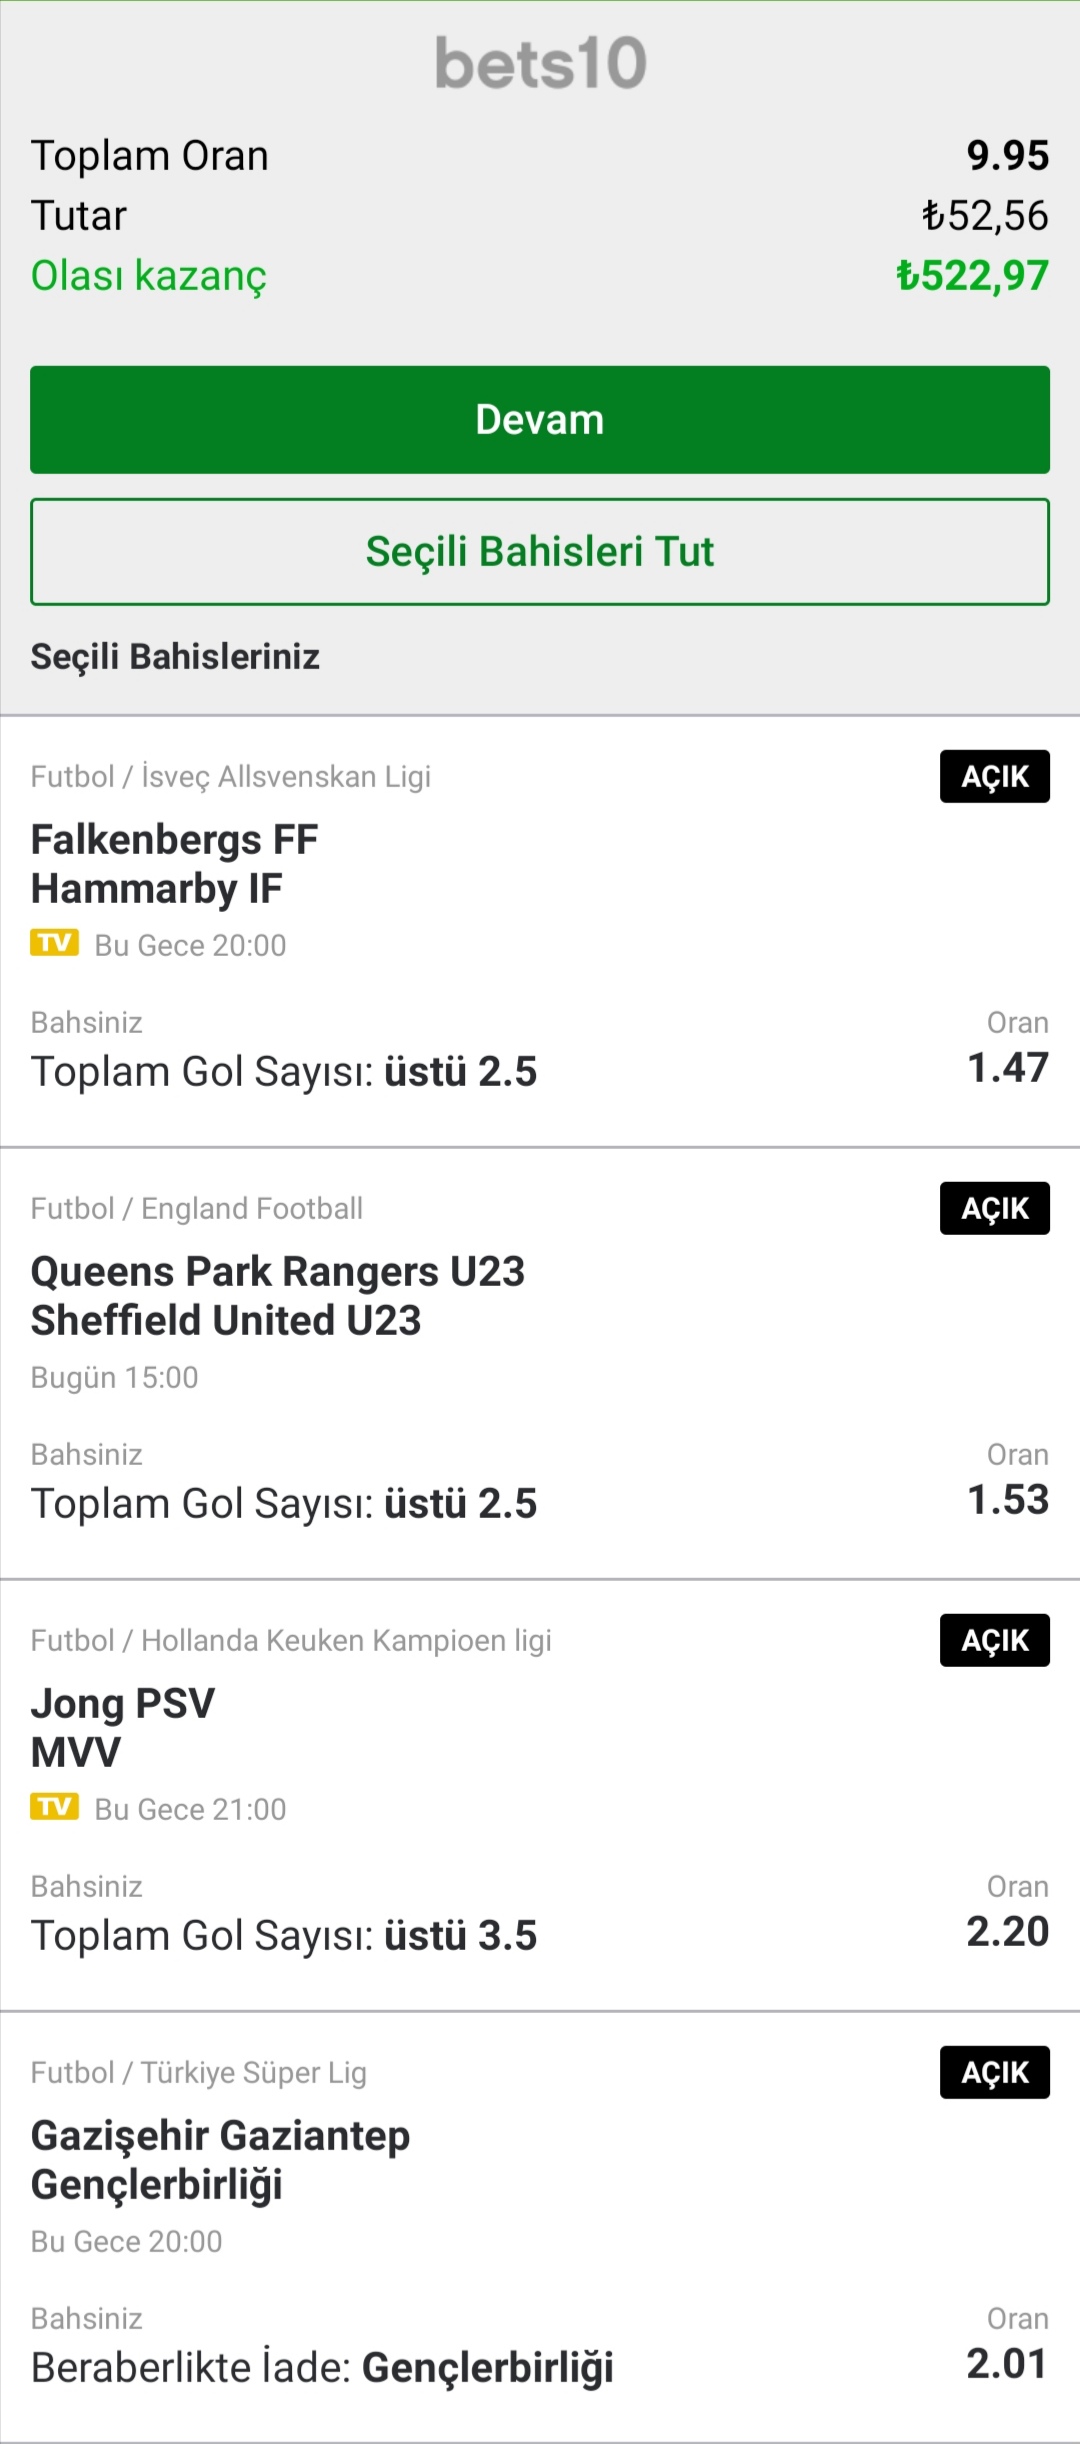This screenshot has width=1080, height=2444.
Task: Click Türkiye Süper Lig league label
Action: pyautogui.click(x=254, y=2073)
